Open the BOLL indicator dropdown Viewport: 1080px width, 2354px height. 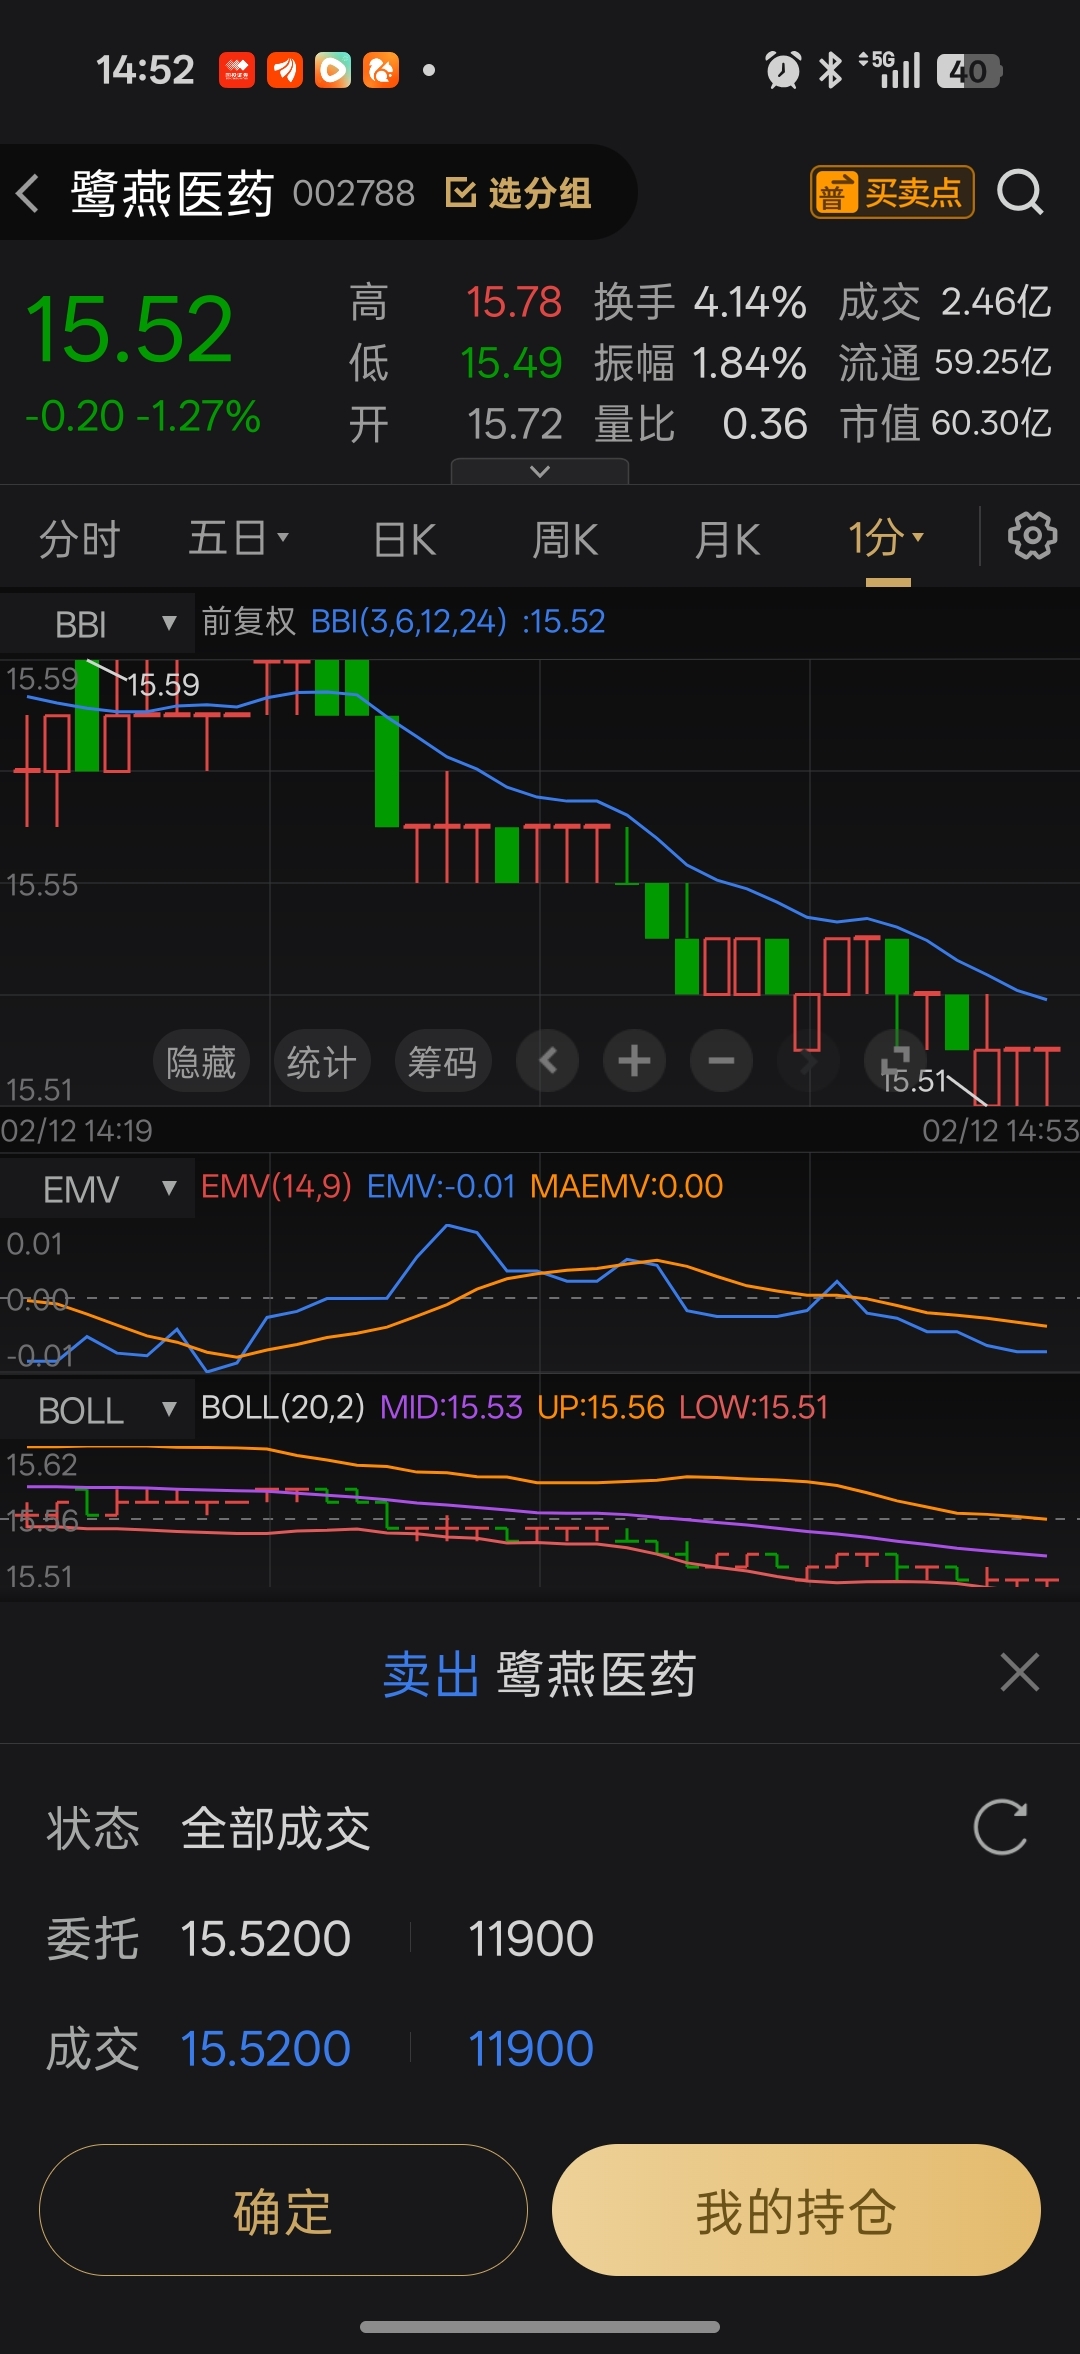click(97, 1410)
